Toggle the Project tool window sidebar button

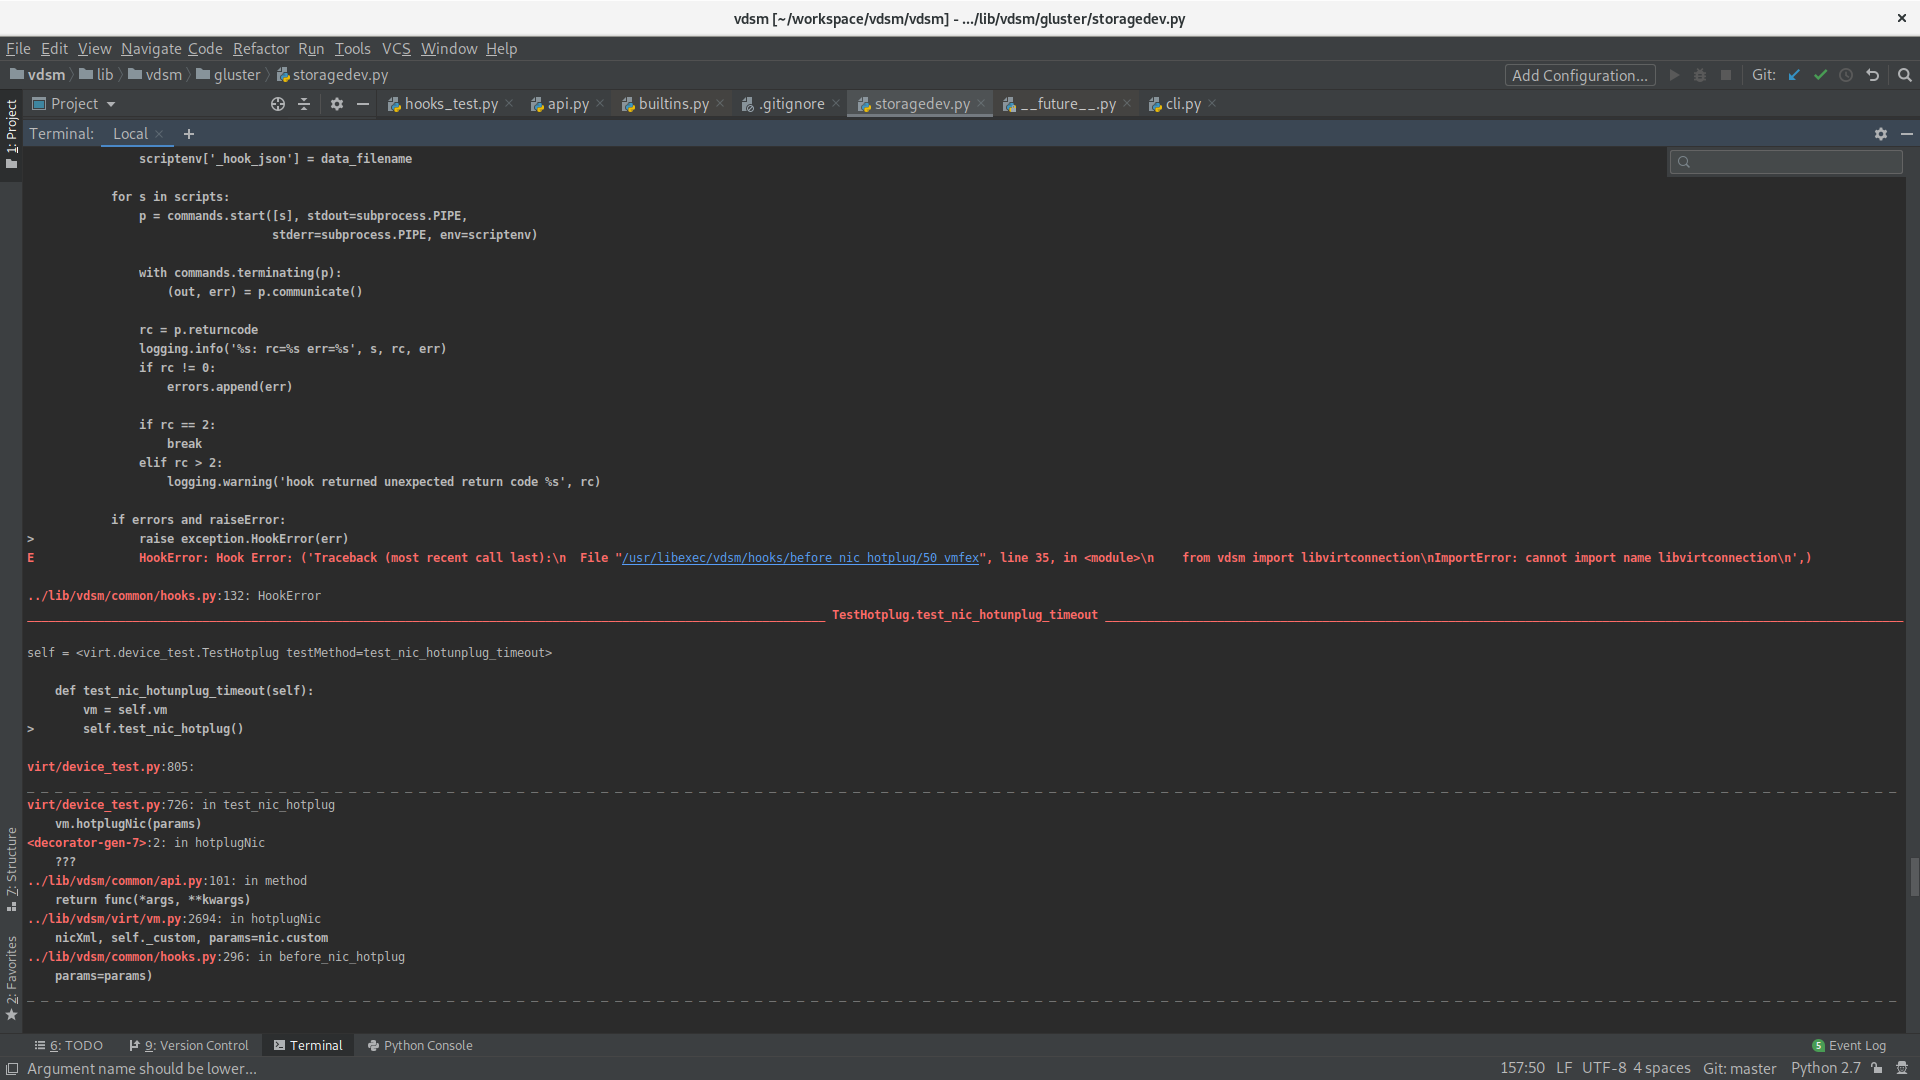[x=11, y=130]
